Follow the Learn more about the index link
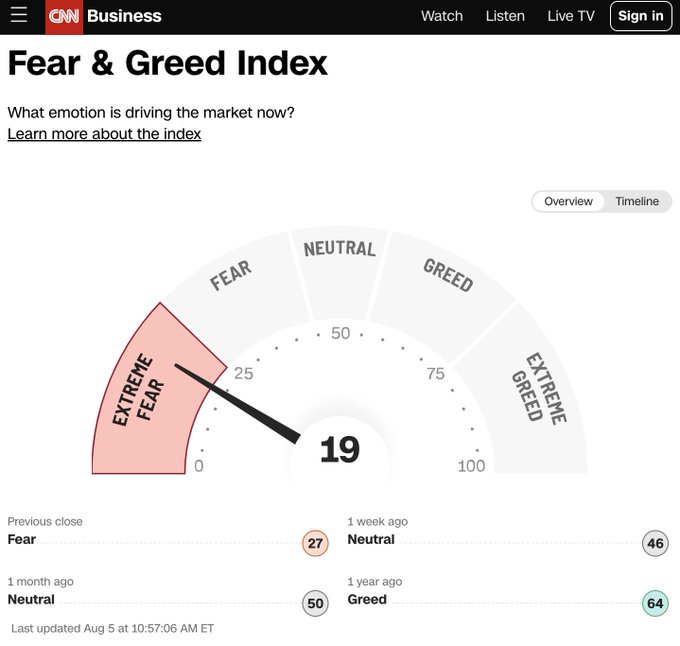Image resolution: width=680 pixels, height=646 pixels. coord(104,134)
